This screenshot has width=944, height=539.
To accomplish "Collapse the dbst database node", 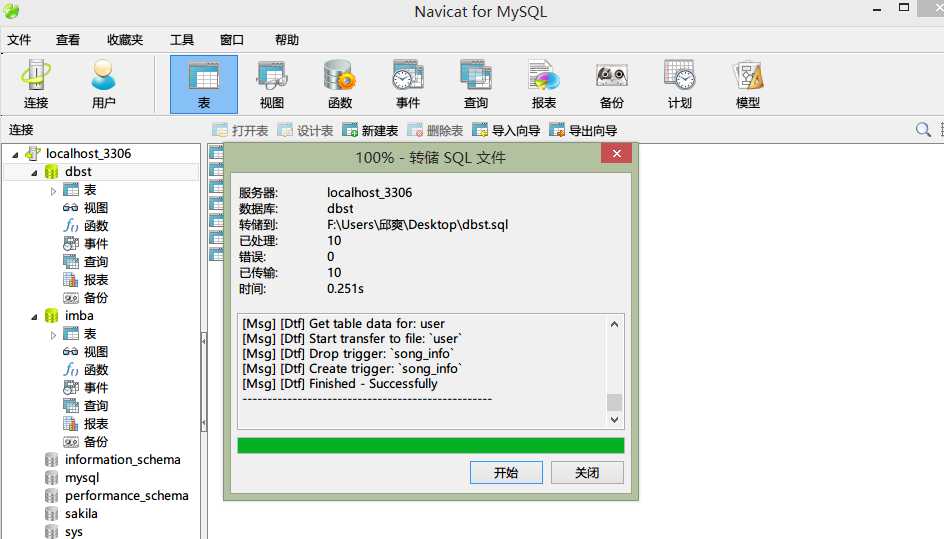I will tap(34, 173).
